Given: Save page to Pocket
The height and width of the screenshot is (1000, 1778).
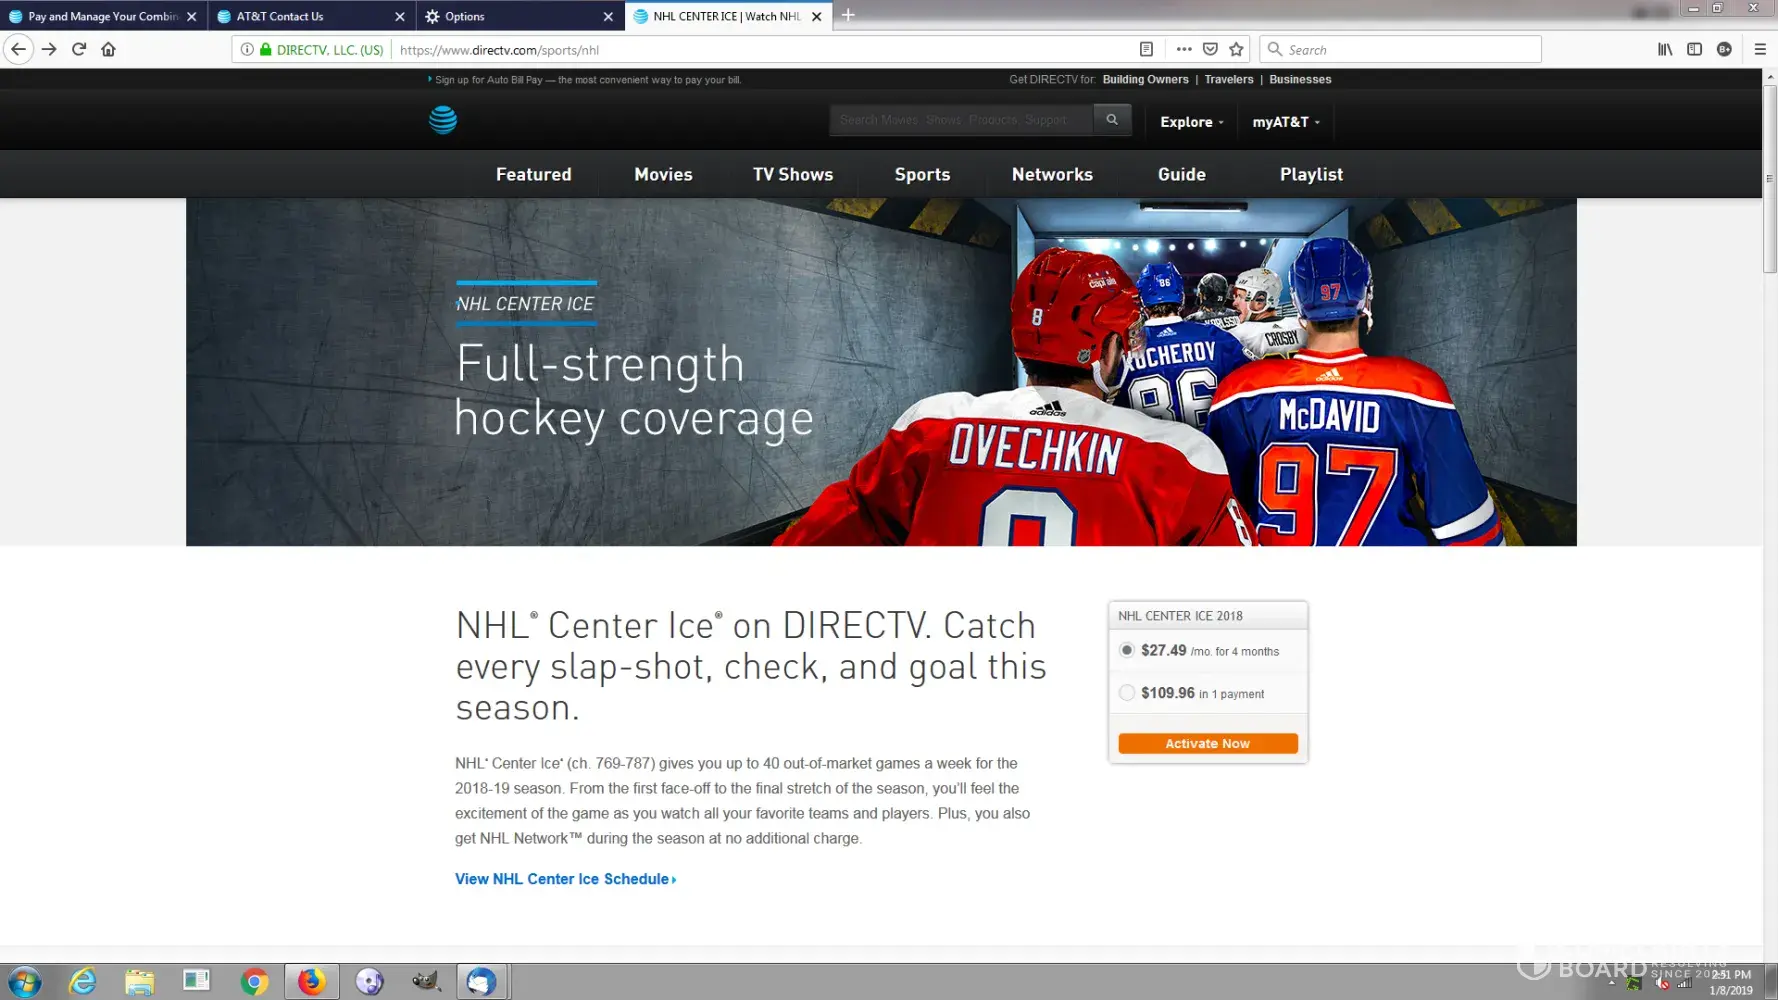Looking at the screenshot, I should pos(1210,49).
